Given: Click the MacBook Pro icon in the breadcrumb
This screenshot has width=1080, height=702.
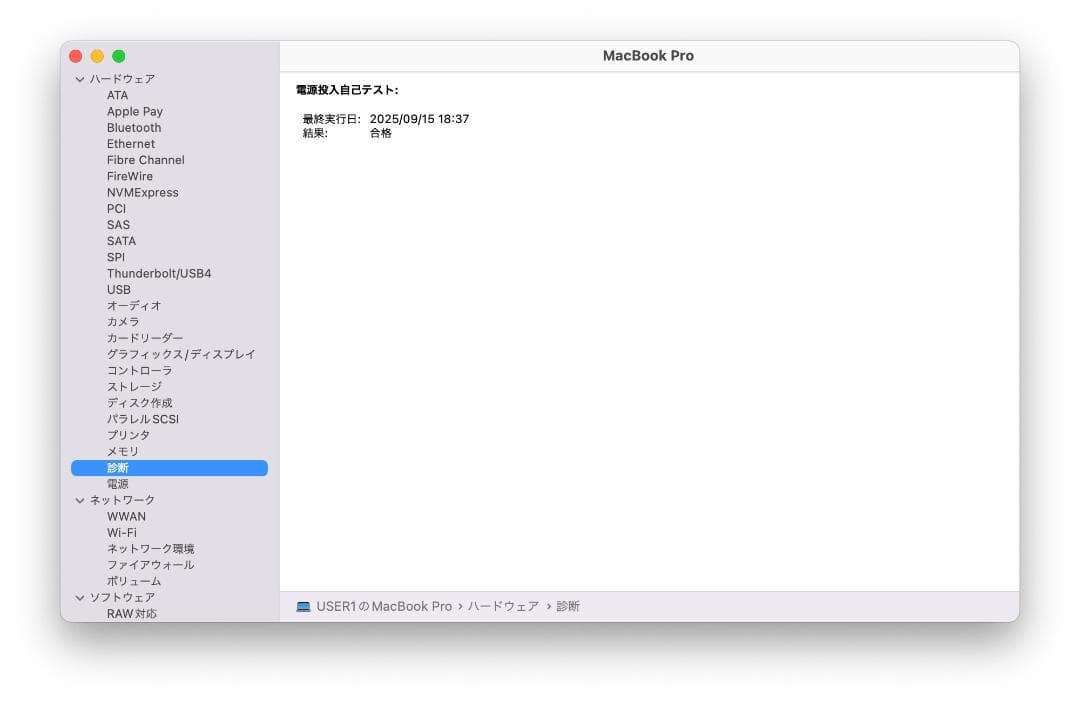Looking at the screenshot, I should click(303, 605).
